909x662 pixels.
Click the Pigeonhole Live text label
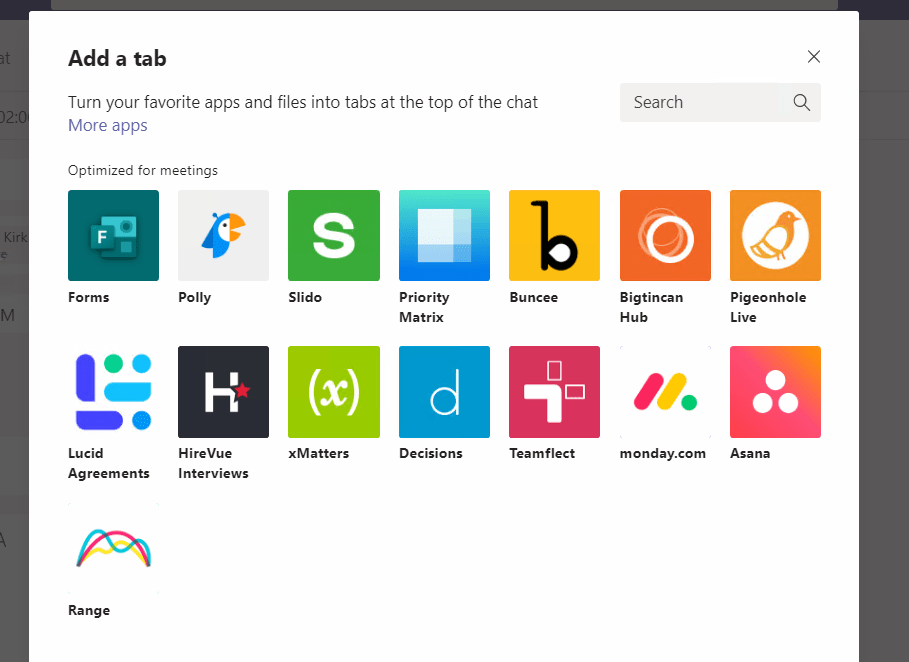click(768, 307)
